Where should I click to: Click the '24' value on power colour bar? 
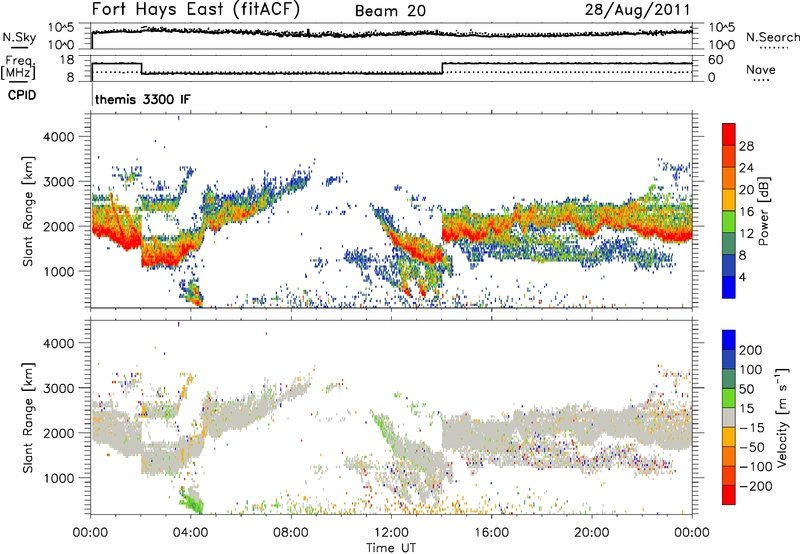coord(746,168)
